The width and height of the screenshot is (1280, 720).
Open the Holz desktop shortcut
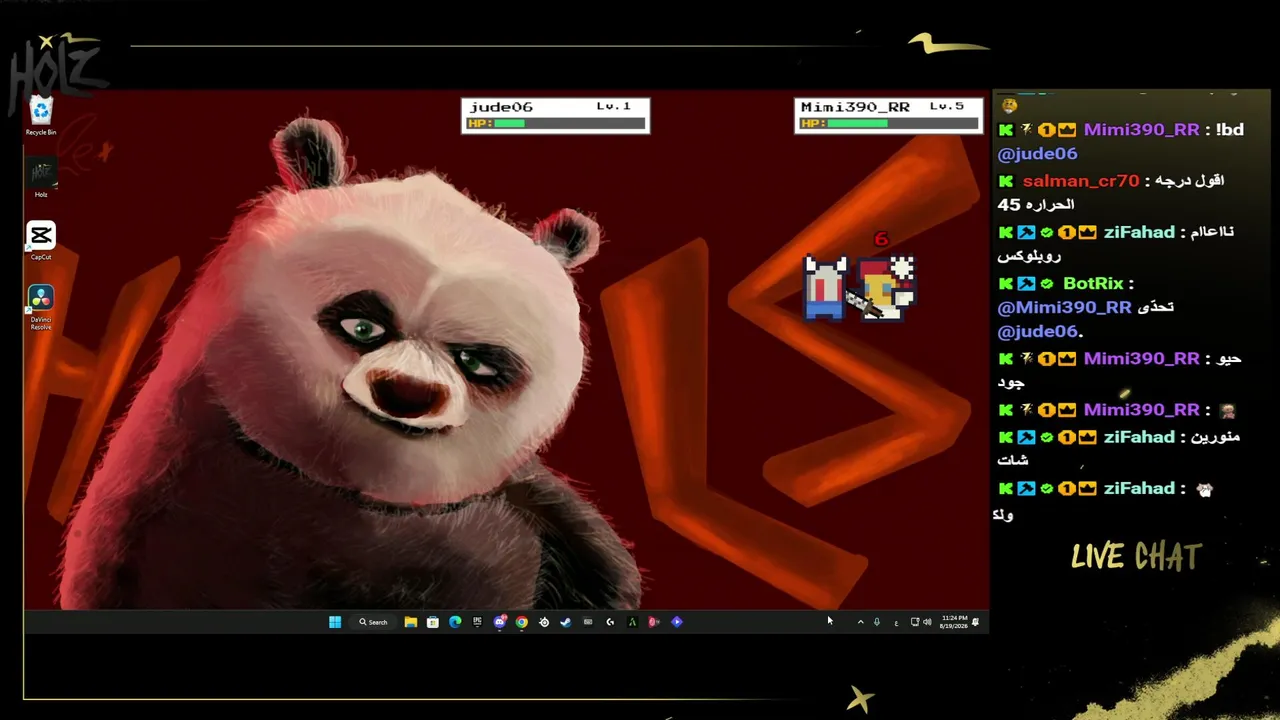pyautogui.click(x=41, y=178)
